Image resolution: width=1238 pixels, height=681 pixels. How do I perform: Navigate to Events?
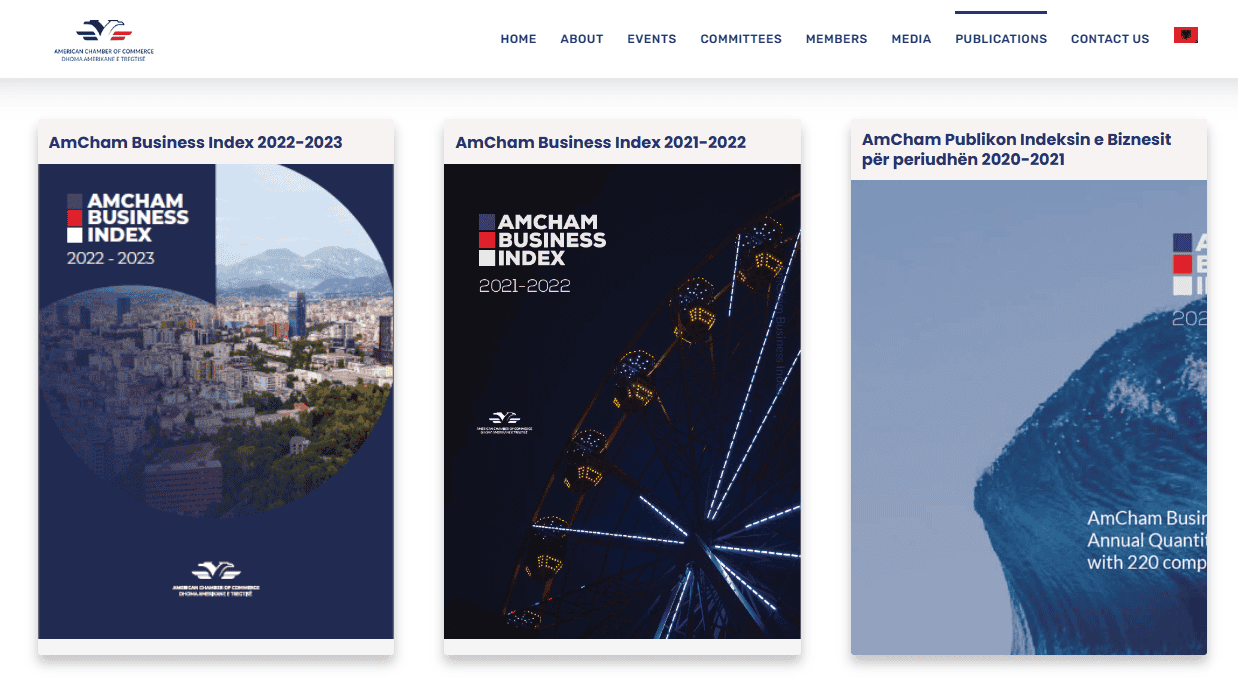tap(652, 39)
